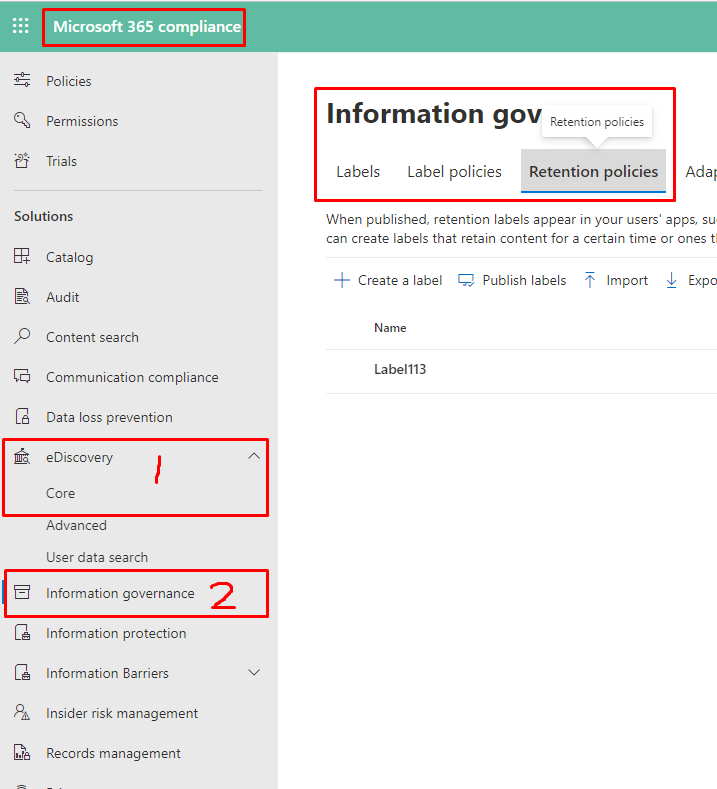The height and width of the screenshot is (789, 717).
Task: Select eDiscovery in sidebar
Action: (x=79, y=457)
